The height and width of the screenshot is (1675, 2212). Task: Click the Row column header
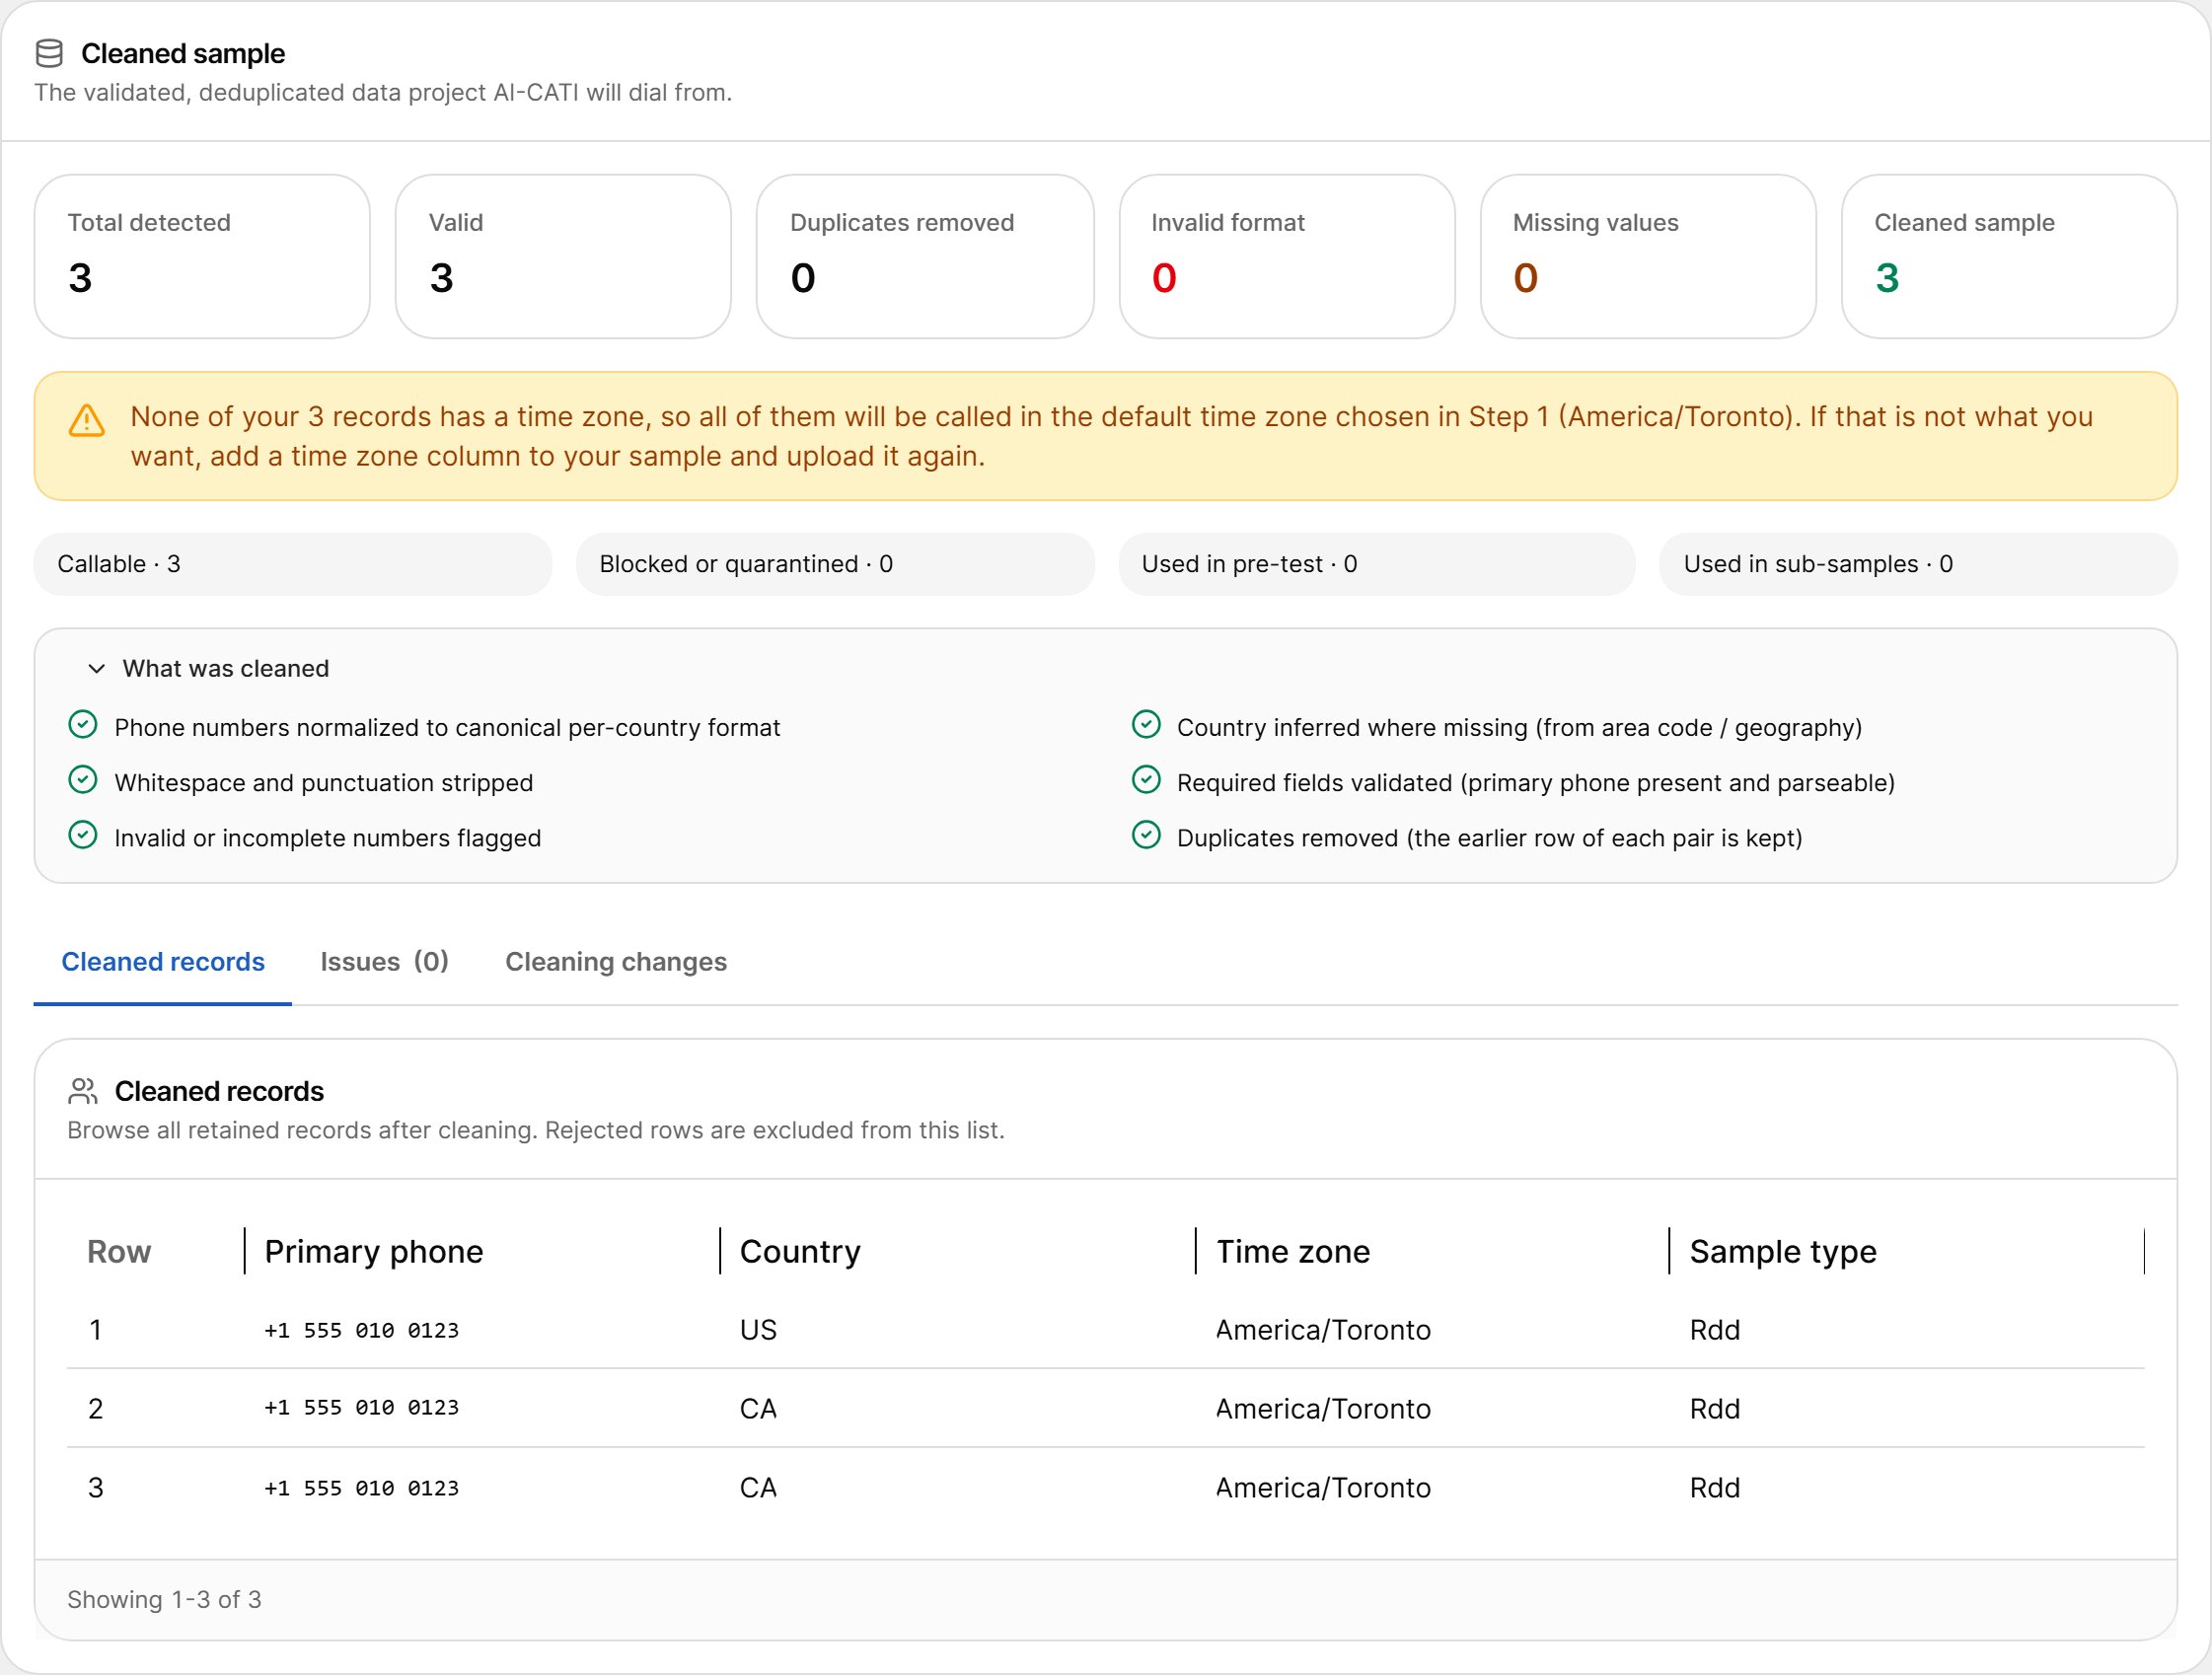click(x=119, y=1252)
